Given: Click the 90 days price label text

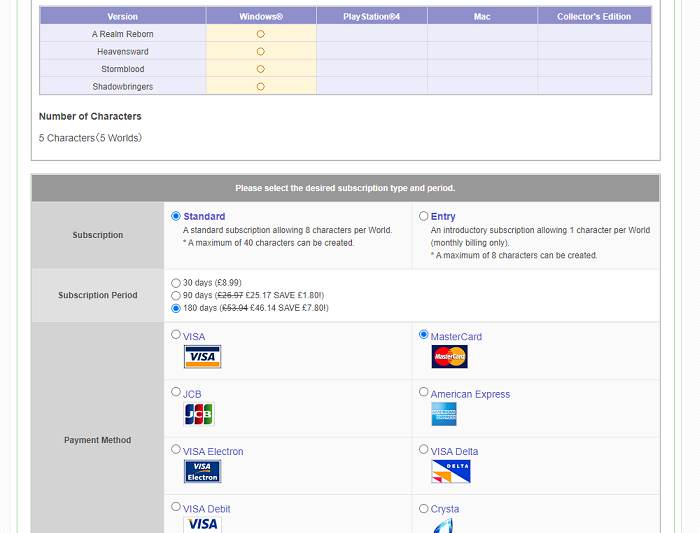Looking at the screenshot, I should tap(254, 295).
